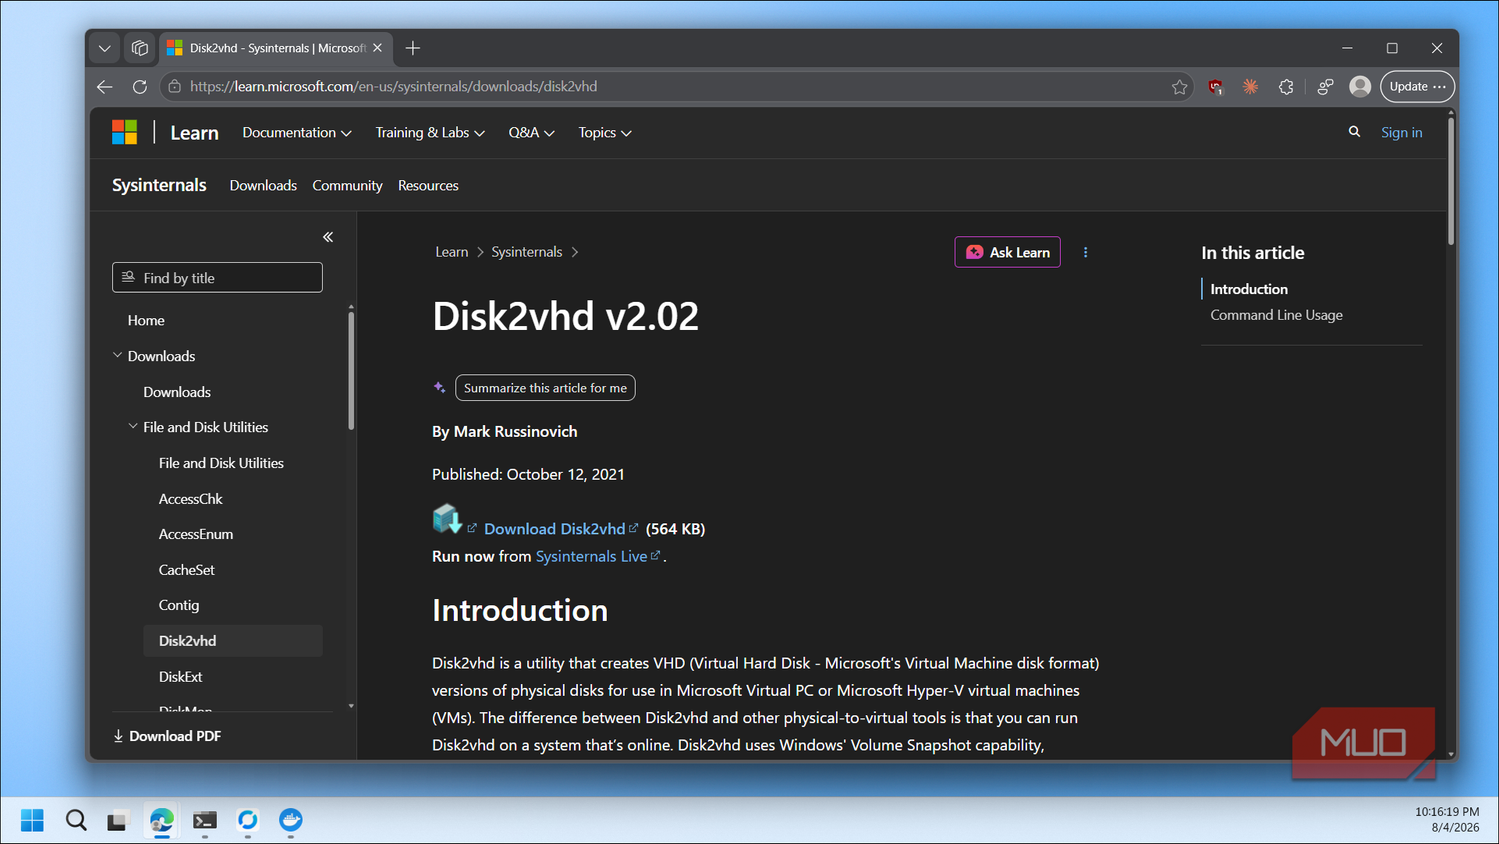This screenshot has height=844, width=1499.
Task: Expand the Training & Labs dropdown
Action: click(x=430, y=133)
